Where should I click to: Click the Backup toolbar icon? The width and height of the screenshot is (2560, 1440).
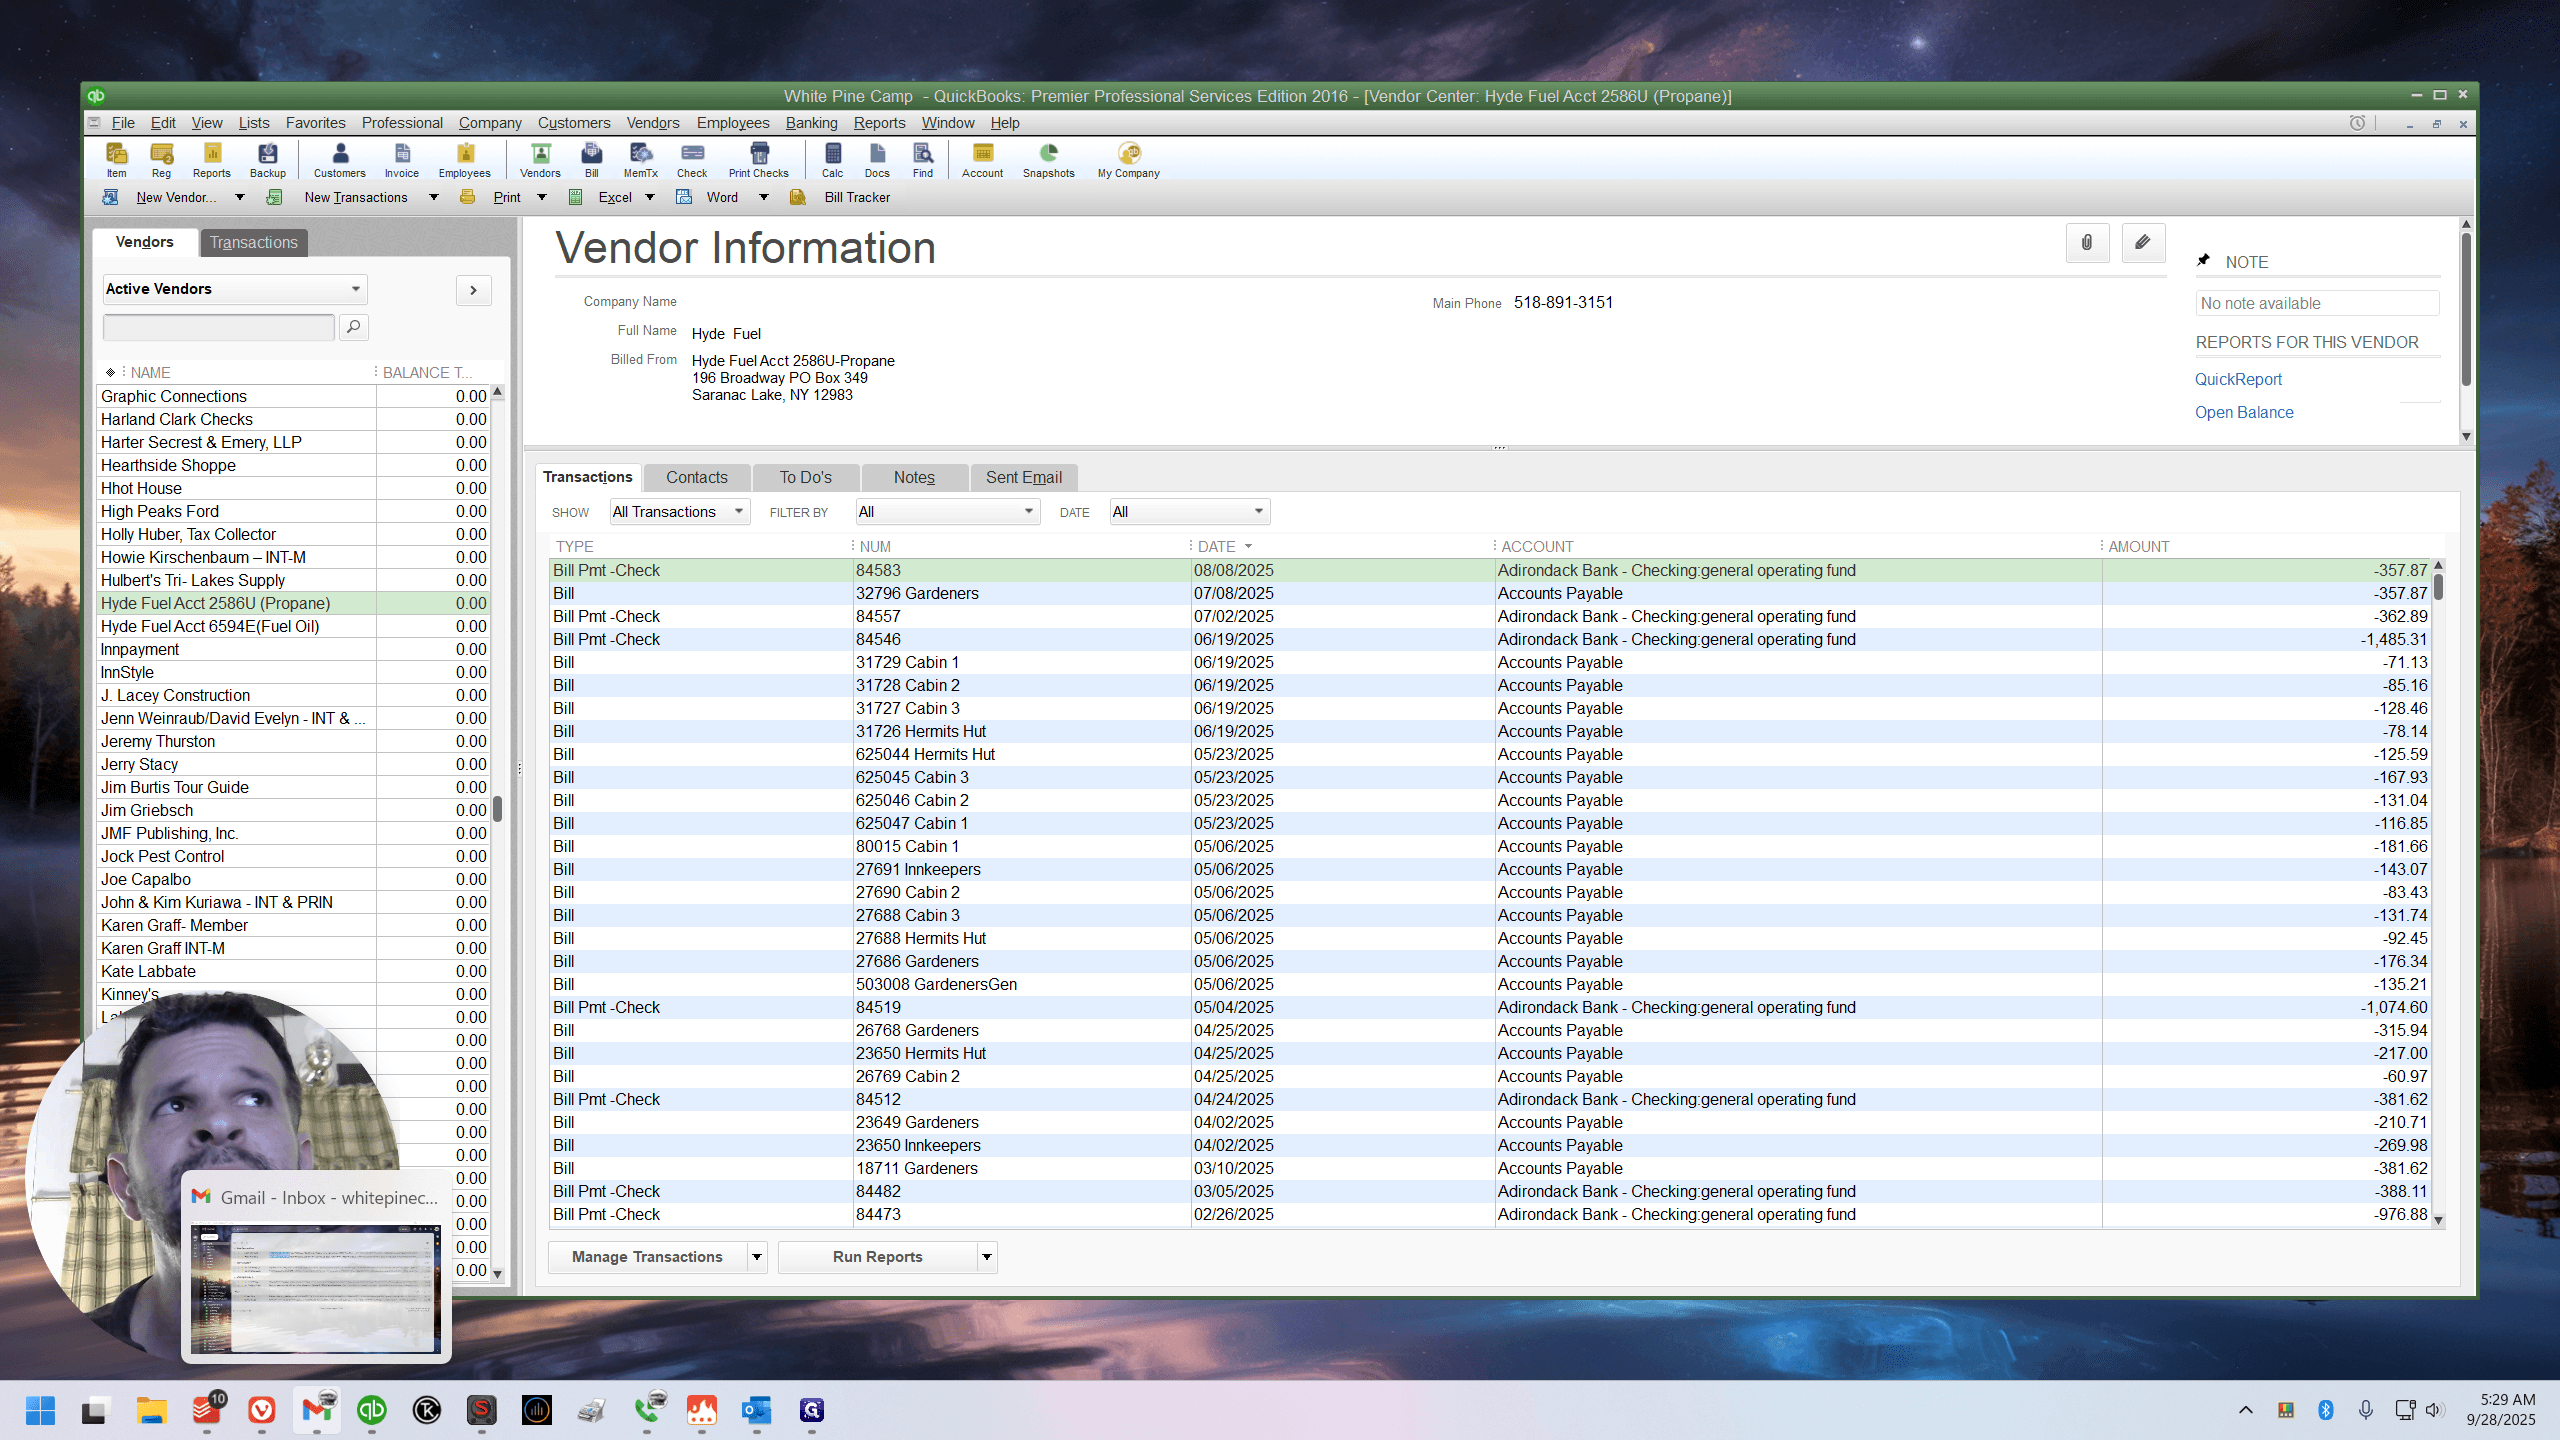point(267,159)
